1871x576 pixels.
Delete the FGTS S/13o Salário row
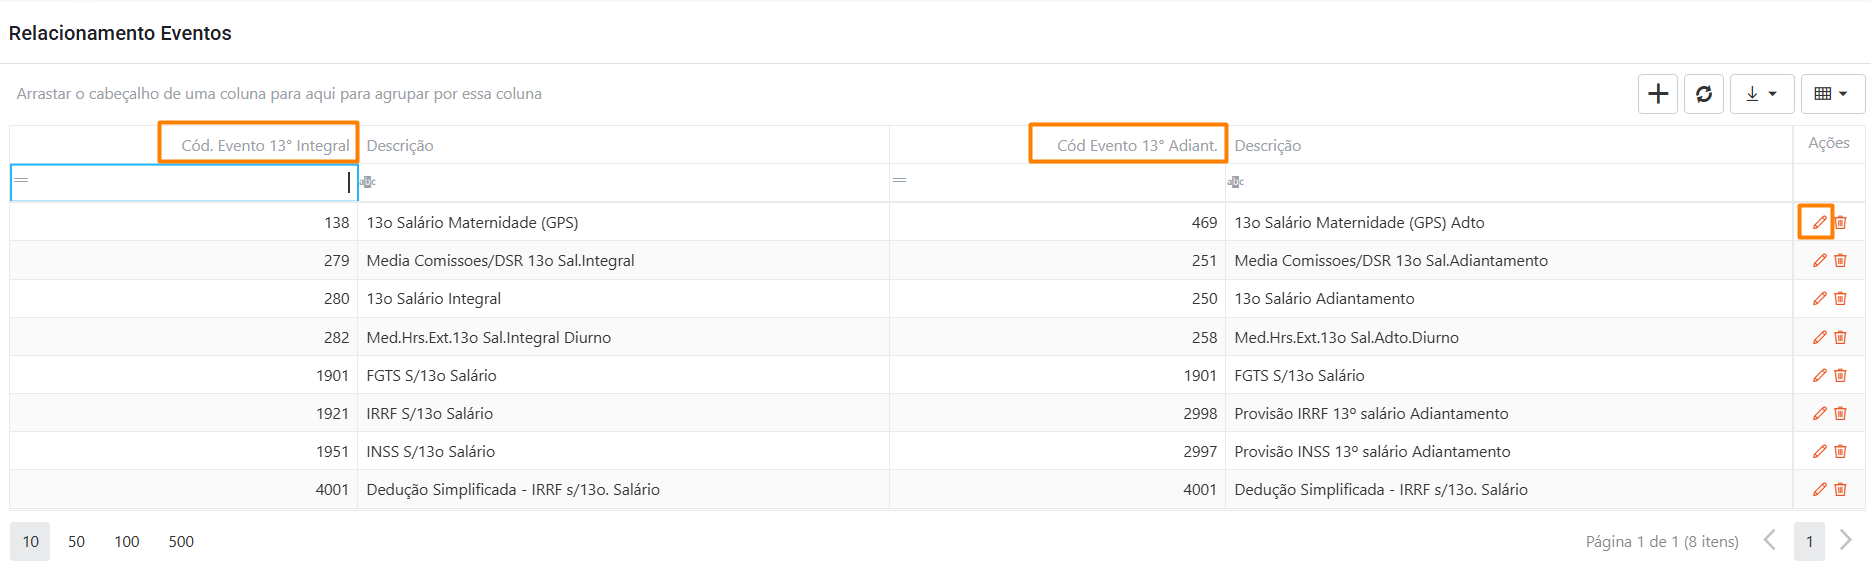tap(1840, 375)
